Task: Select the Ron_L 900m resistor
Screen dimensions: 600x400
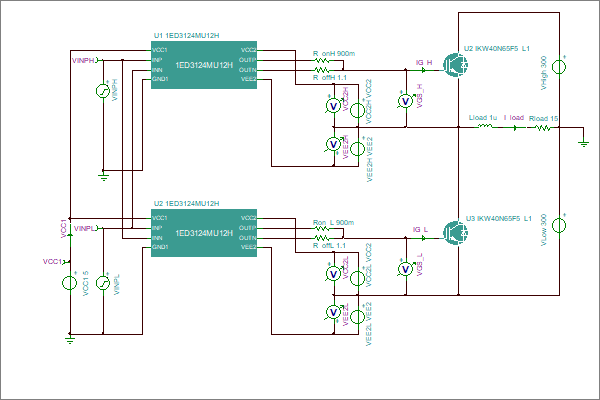Action: tap(322, 229)
